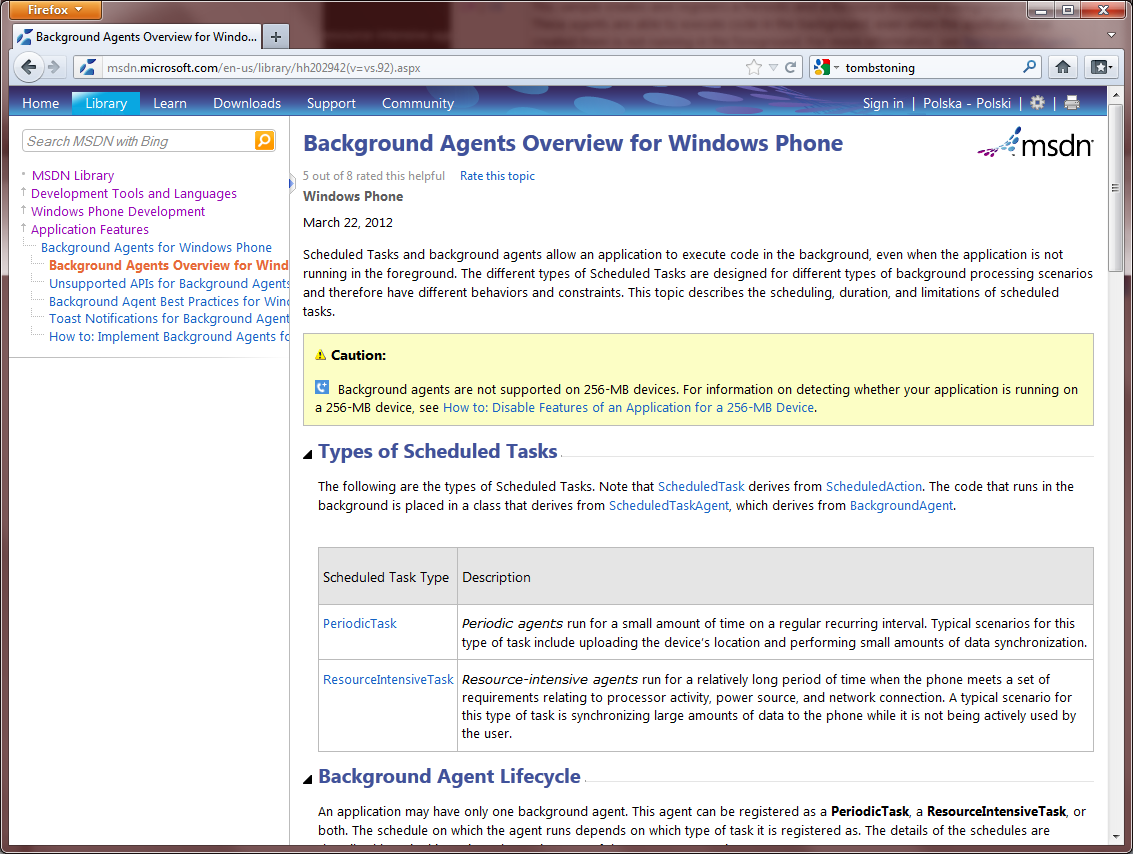This screenshot has width=1133, height=854.
Task: Click the March 22, 2012 date text
Action: coord(348,223)
